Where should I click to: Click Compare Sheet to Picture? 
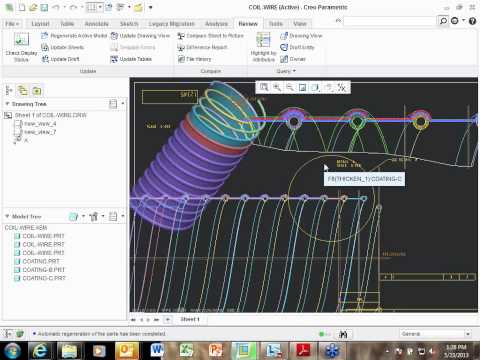coord(211,36)
